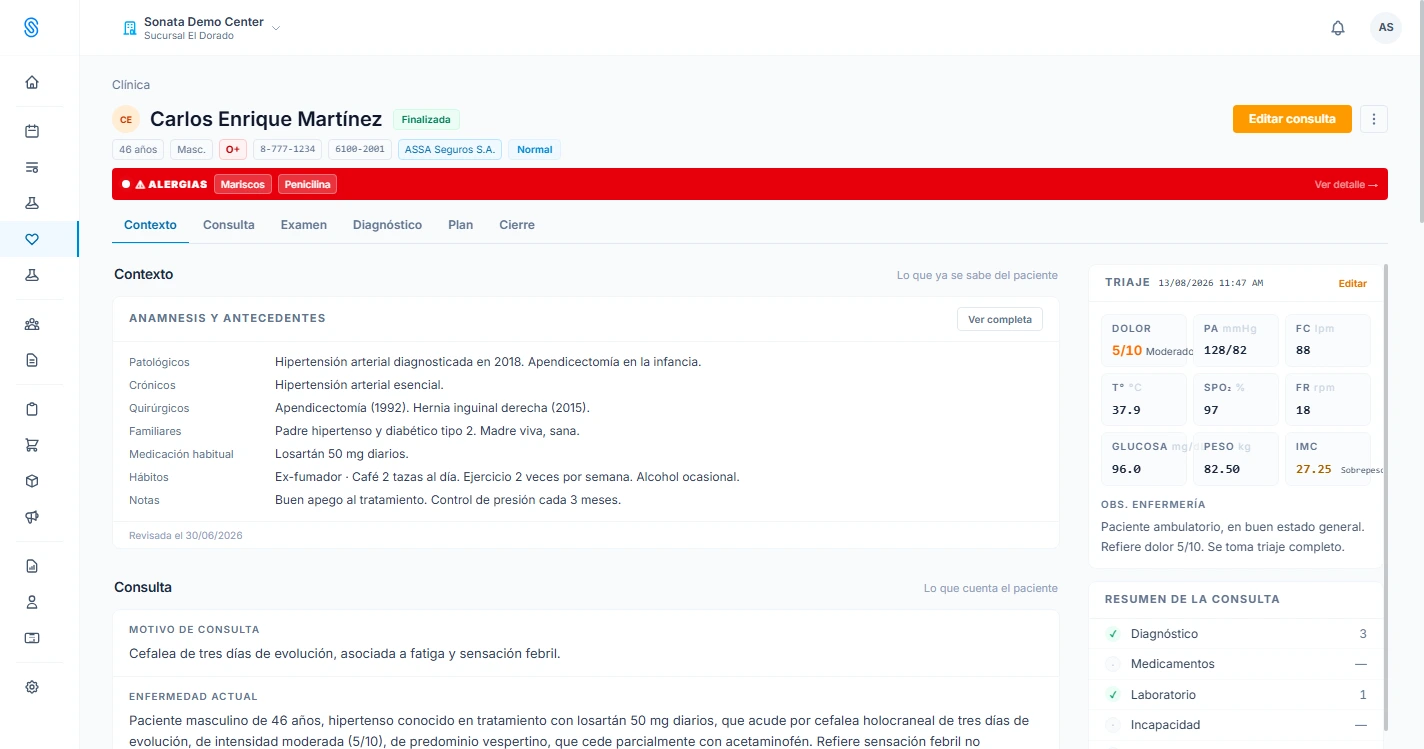Click the DOLOR 5/10 triage card
This screenshot has width=1424, height=749.
point(1144,340)
